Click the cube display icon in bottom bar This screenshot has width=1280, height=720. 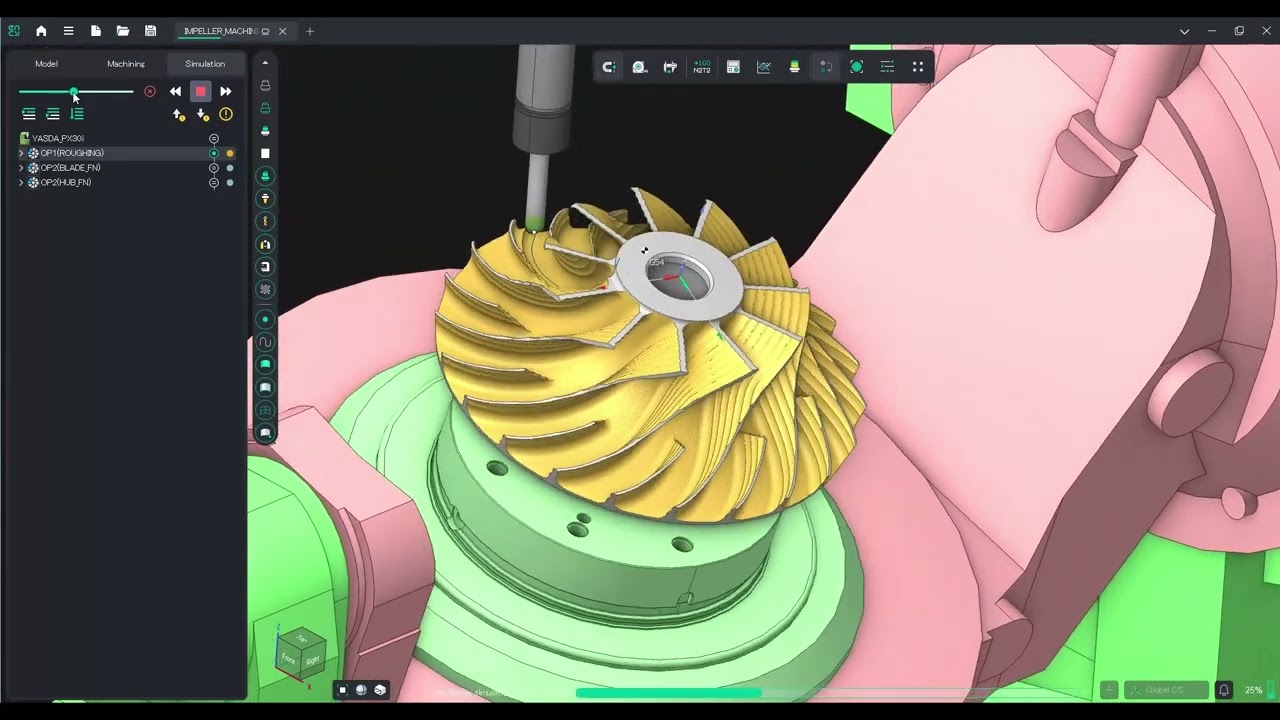pos(380,690)
